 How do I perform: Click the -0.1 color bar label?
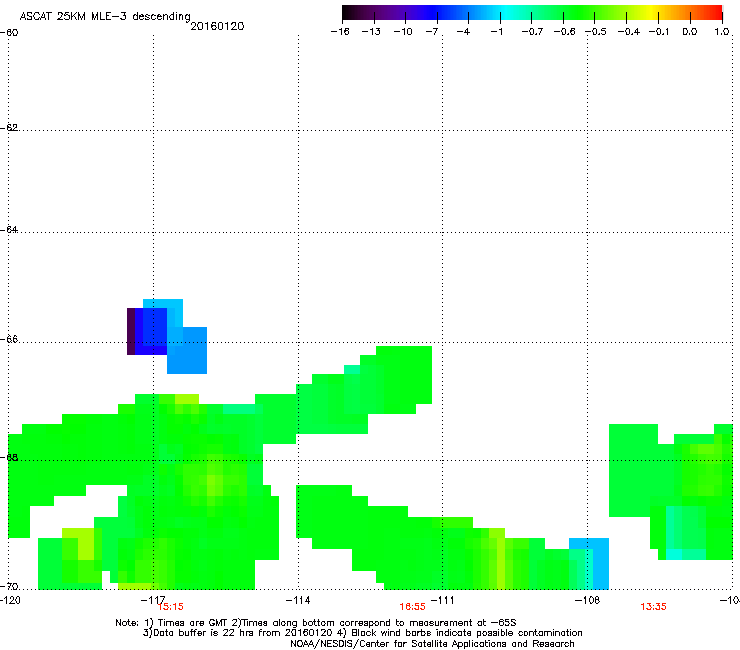(659, 32)
